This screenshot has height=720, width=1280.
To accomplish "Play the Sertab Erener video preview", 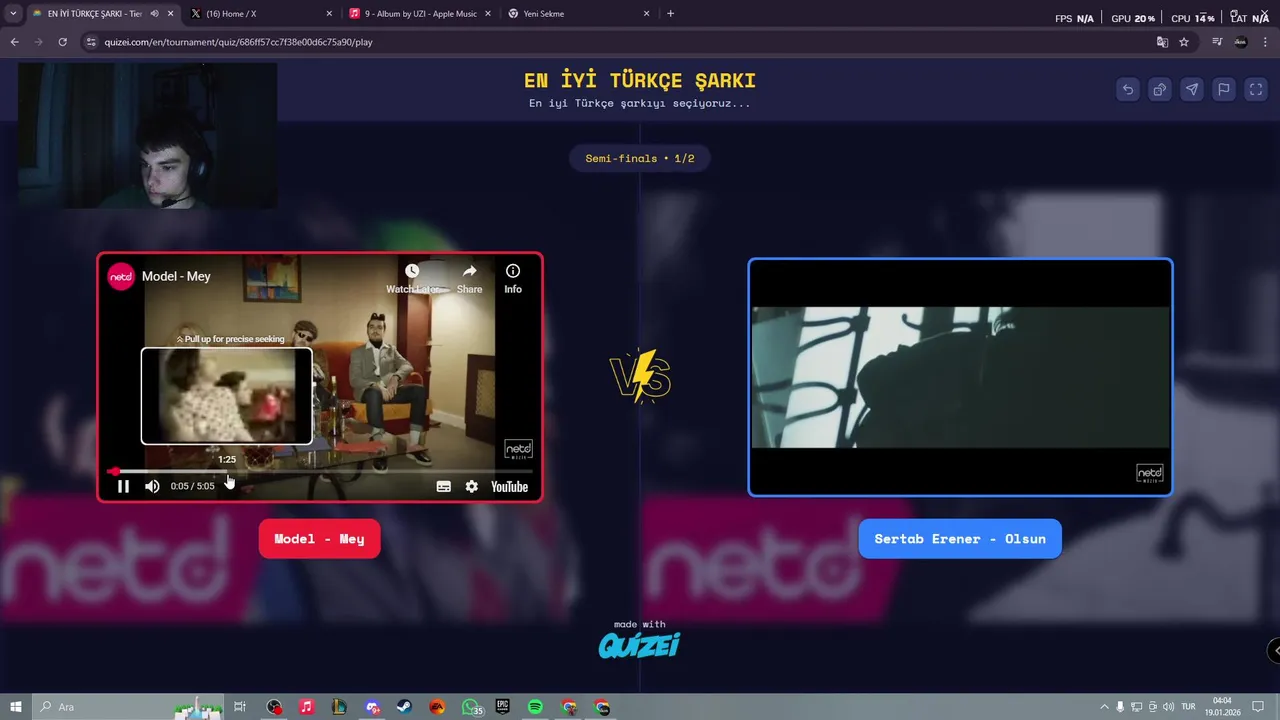I will point(960,377).
